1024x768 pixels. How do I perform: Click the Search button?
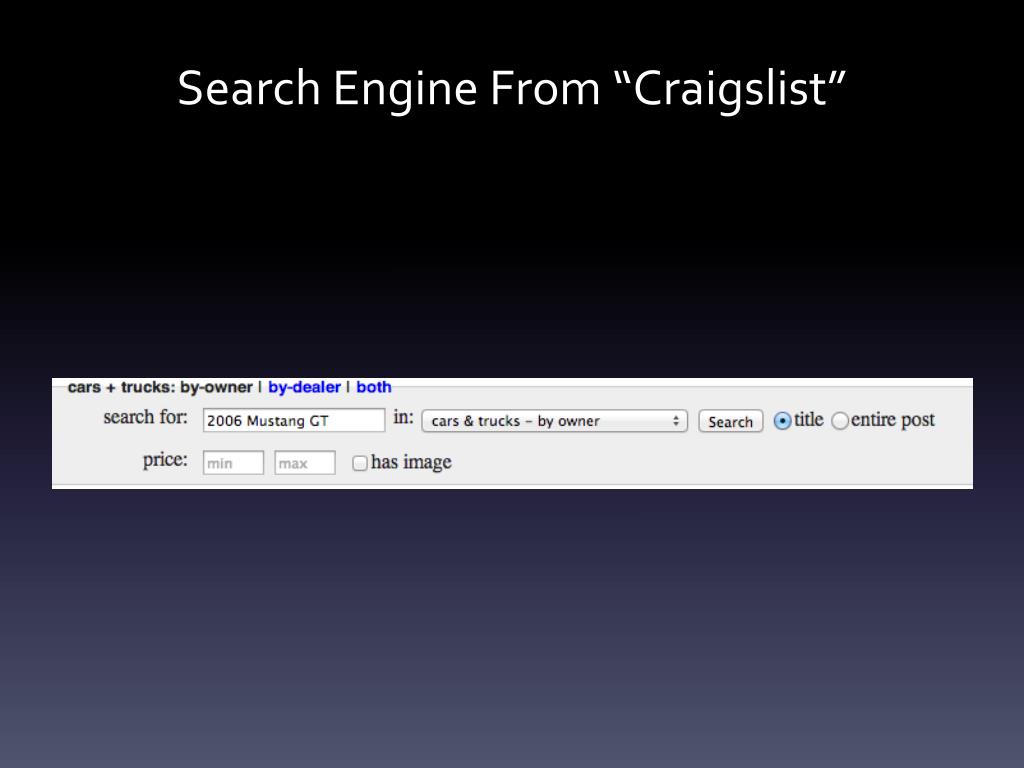(x=730, y=421)
